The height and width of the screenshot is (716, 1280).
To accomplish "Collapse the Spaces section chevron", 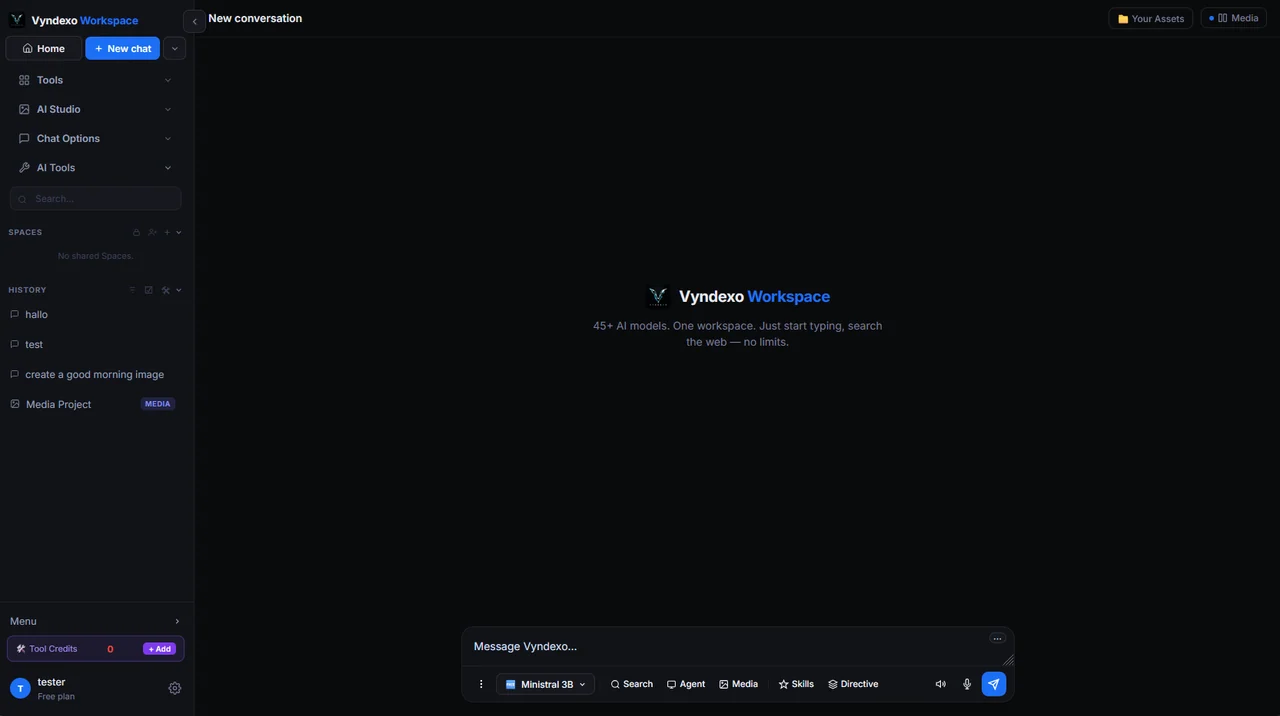I will 179,232.
